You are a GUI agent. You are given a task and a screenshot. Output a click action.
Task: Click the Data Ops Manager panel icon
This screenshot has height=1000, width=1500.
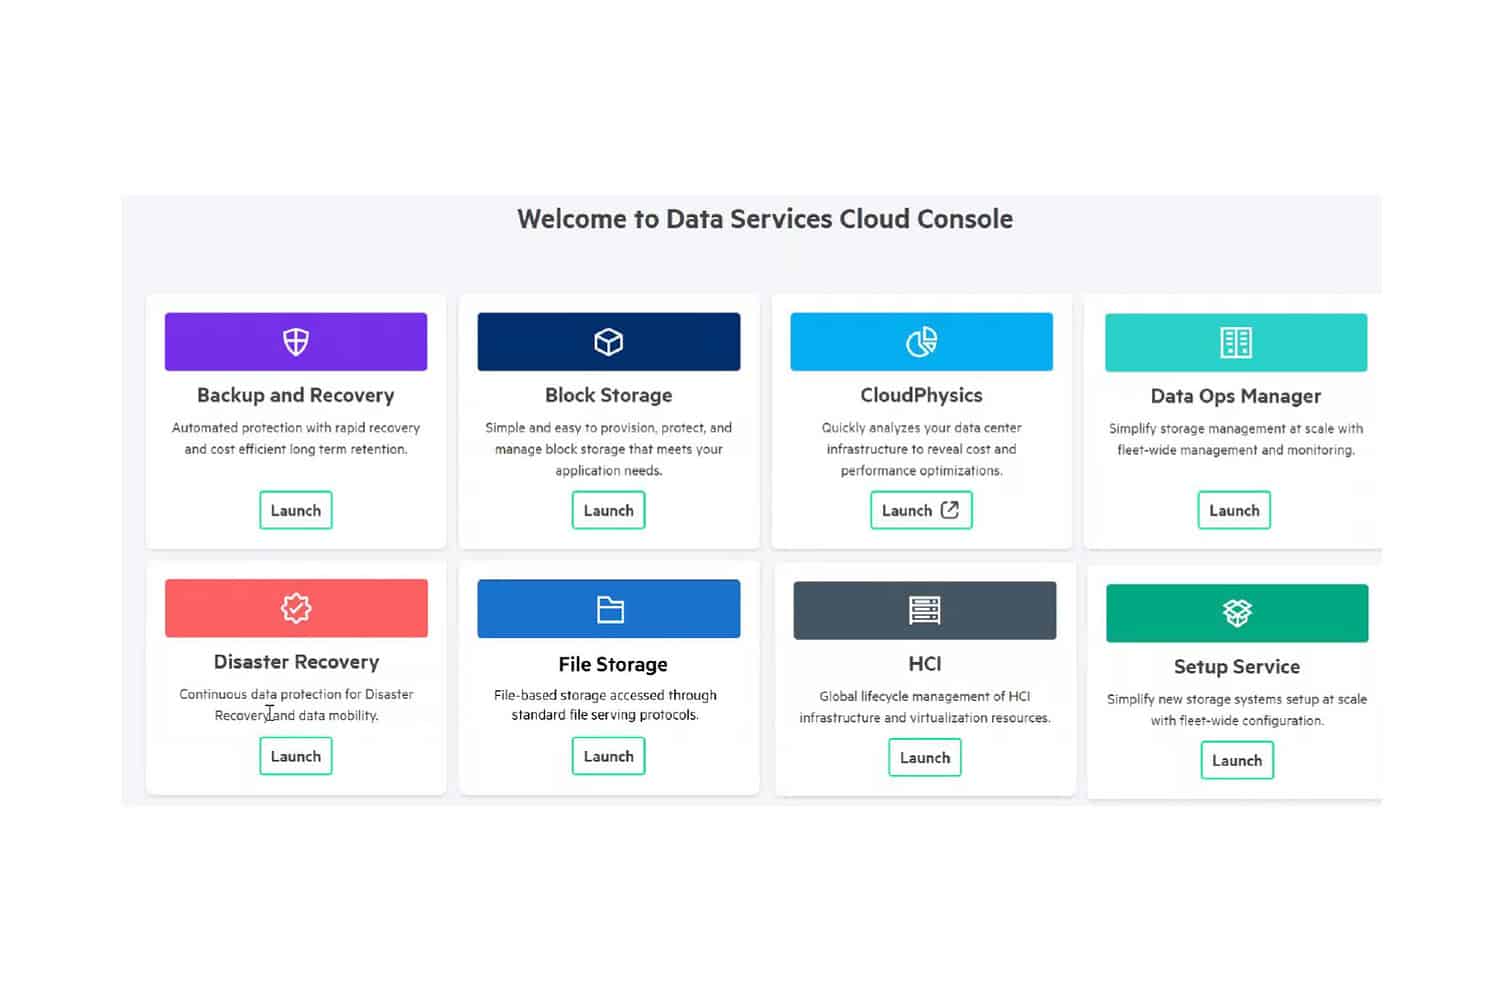(x=1235, y=341)
